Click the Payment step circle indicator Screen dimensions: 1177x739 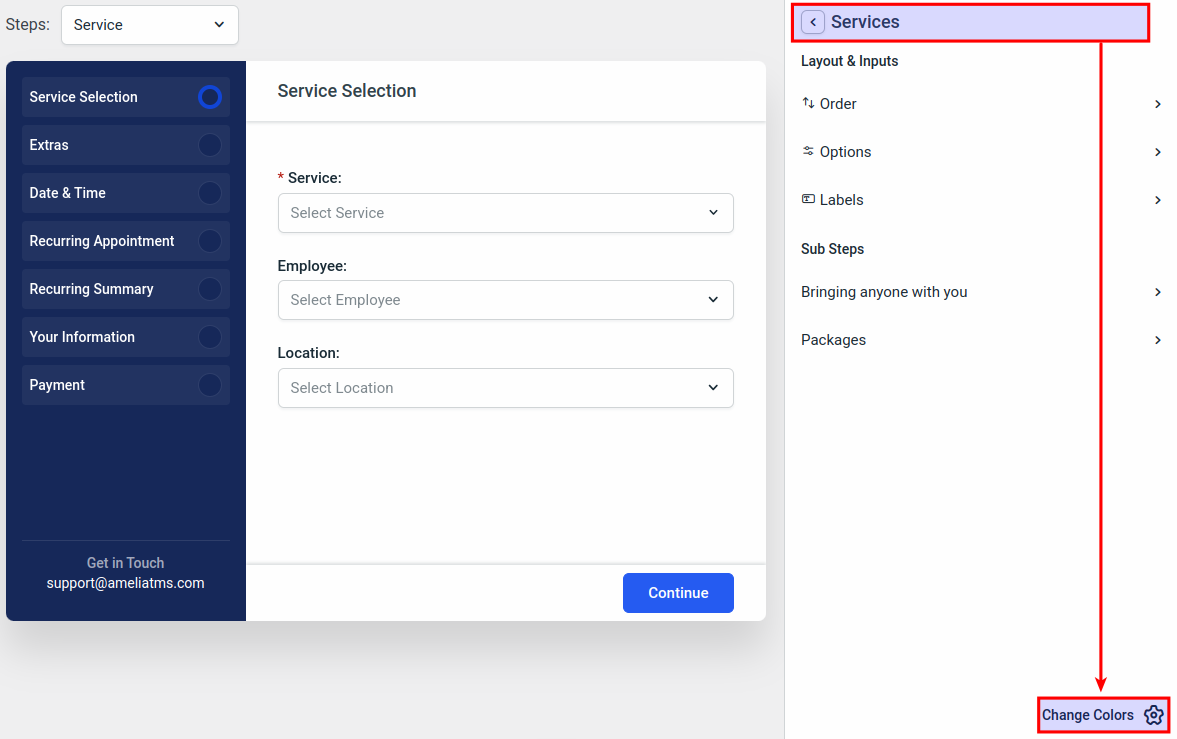209,385
